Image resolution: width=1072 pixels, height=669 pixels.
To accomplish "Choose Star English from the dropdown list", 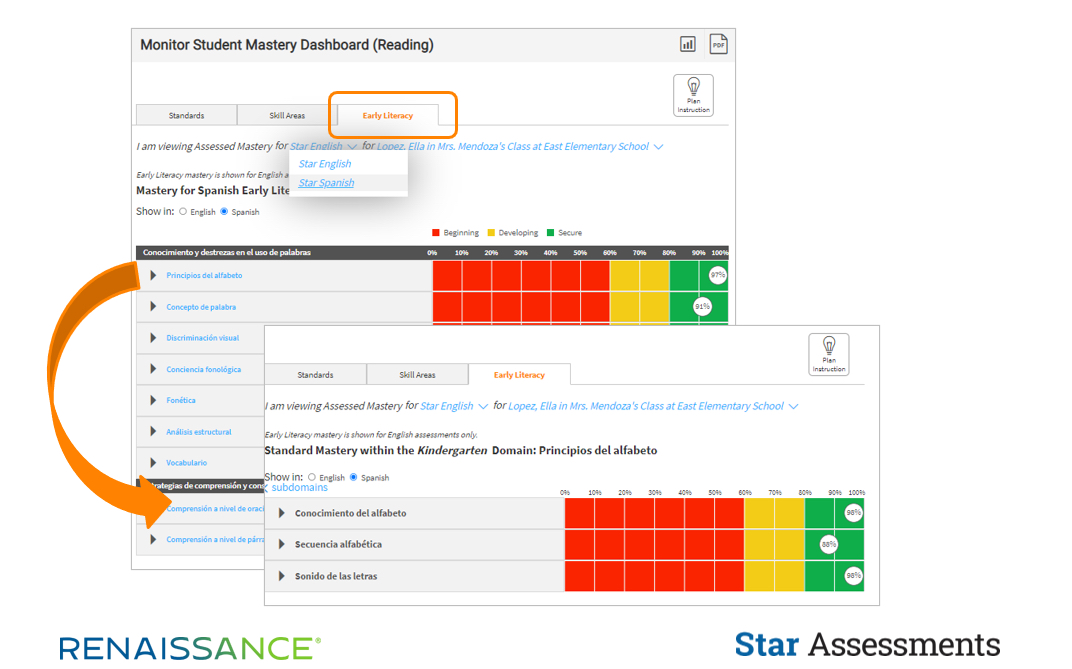I will [325, 164].
